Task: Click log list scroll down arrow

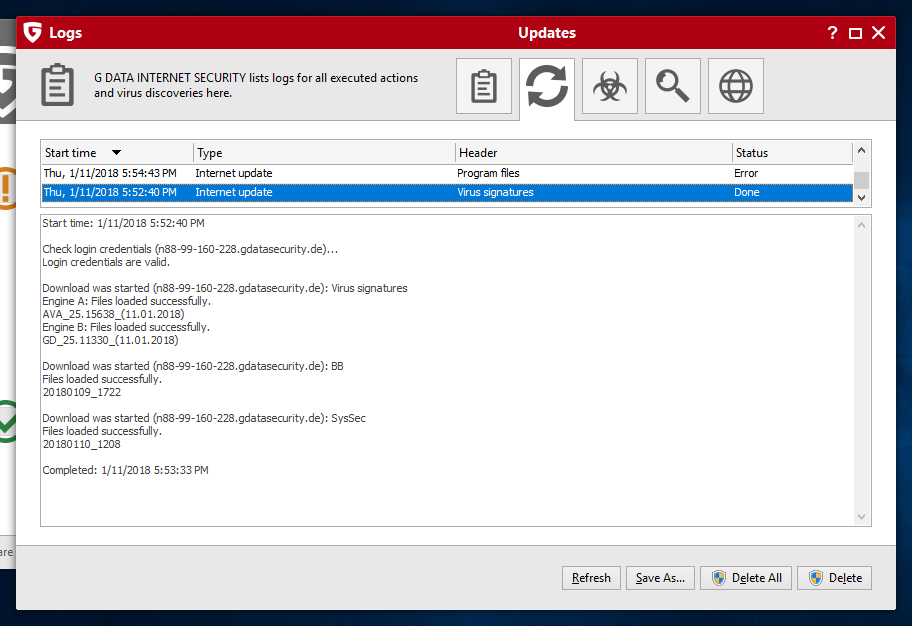Action: pos(861,198)
